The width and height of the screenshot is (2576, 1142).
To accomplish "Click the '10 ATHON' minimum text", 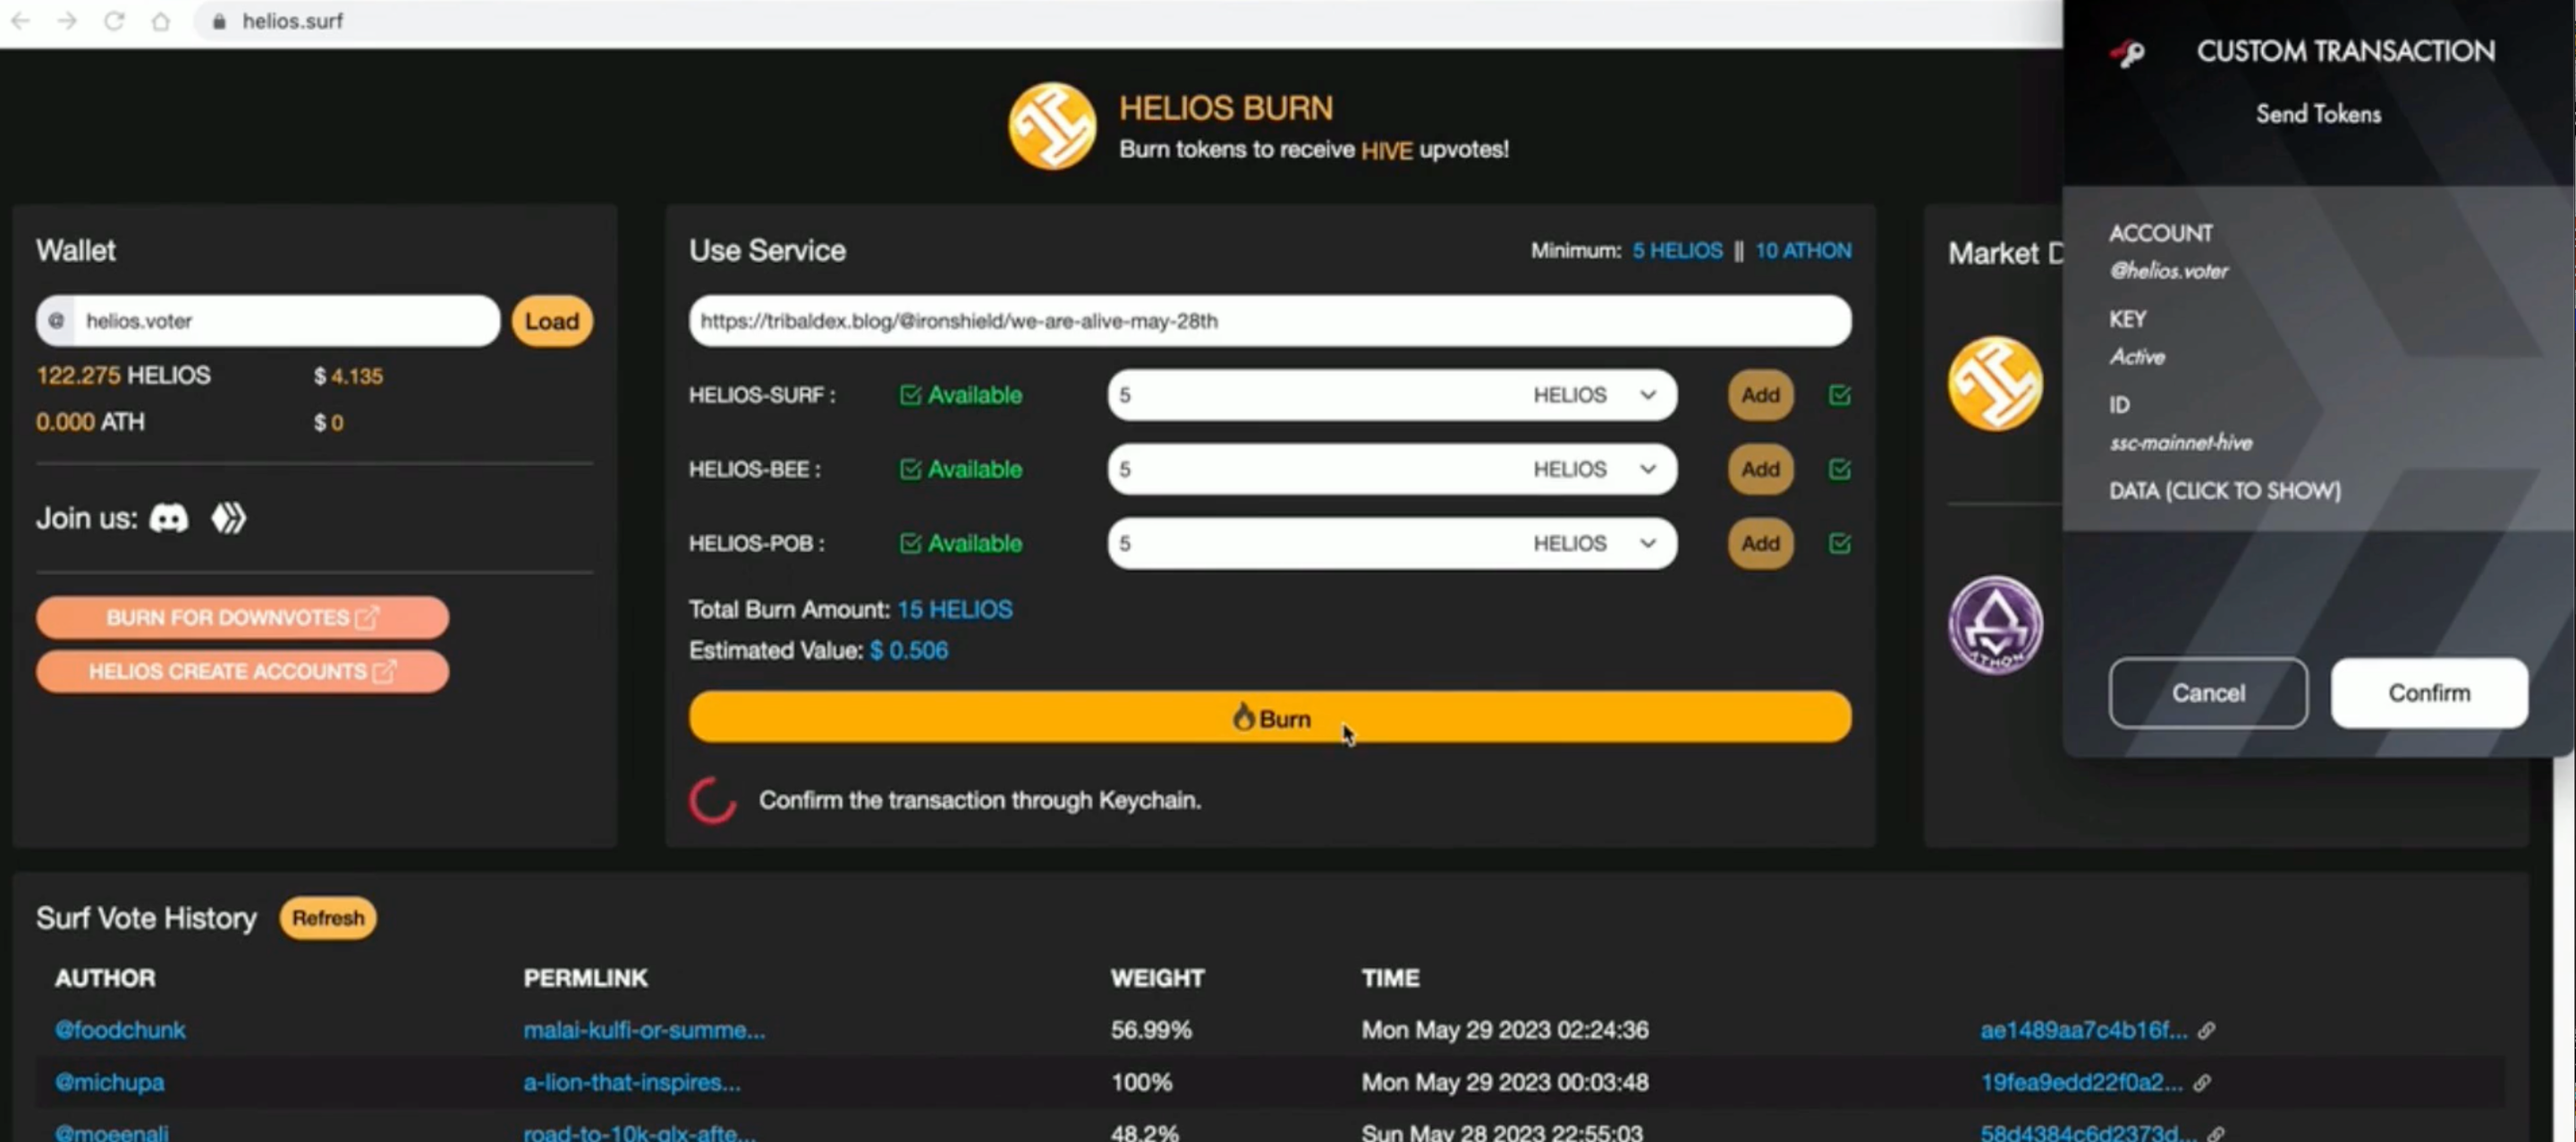I will [1803, 251].
